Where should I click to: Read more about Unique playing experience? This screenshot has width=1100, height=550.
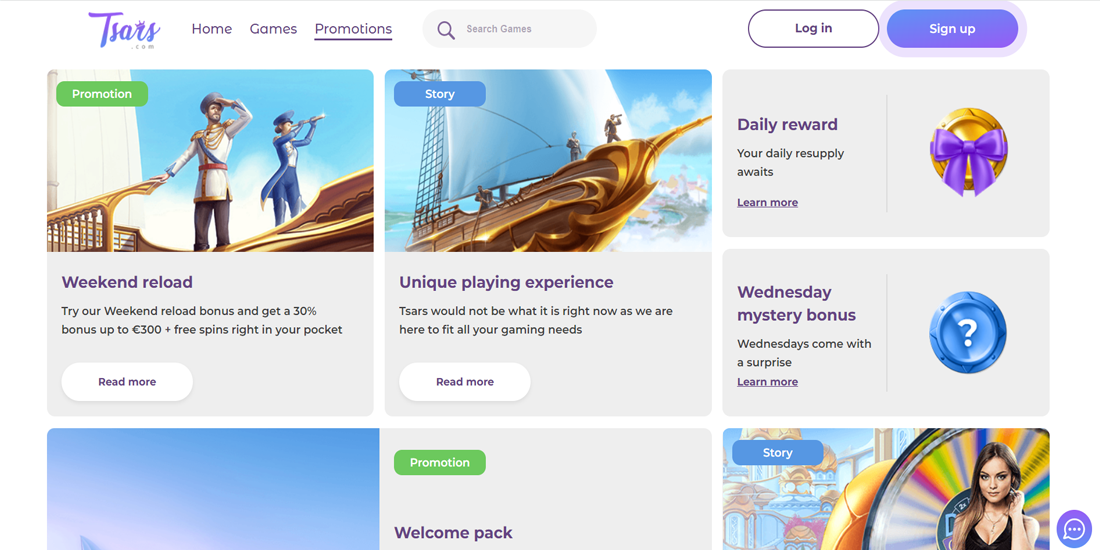(x=465, y=382)
